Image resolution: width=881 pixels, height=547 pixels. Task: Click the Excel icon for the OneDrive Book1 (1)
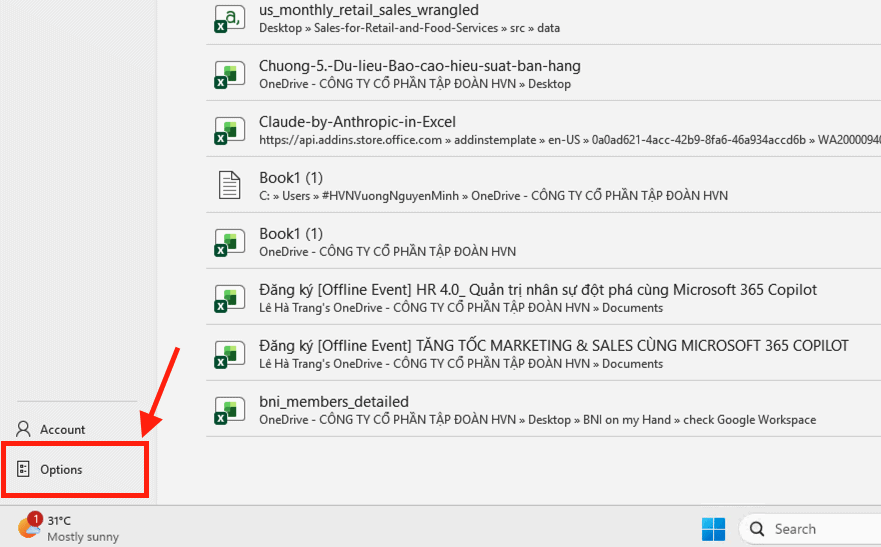tap(230, 241)
